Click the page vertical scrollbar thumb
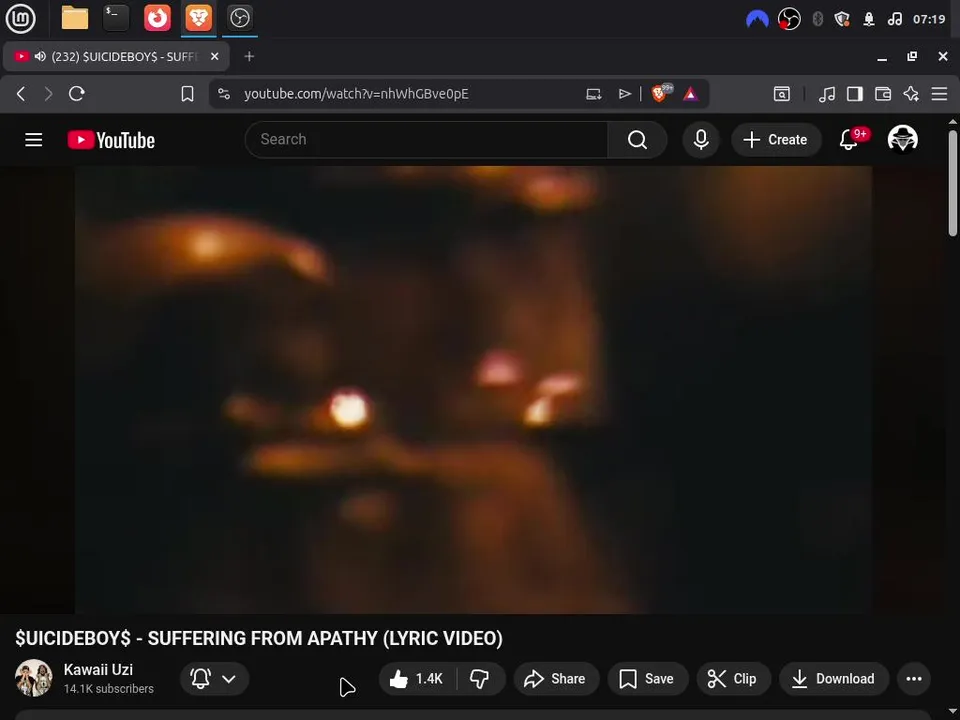960x720 pixels. [x=953, y=182]
